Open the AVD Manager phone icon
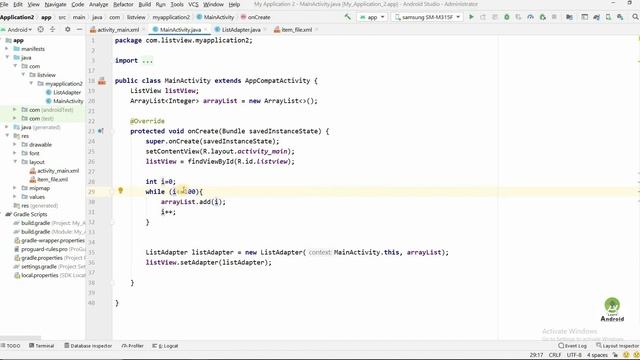This screenshot has height=360, width=640. [x=608, y=17]
